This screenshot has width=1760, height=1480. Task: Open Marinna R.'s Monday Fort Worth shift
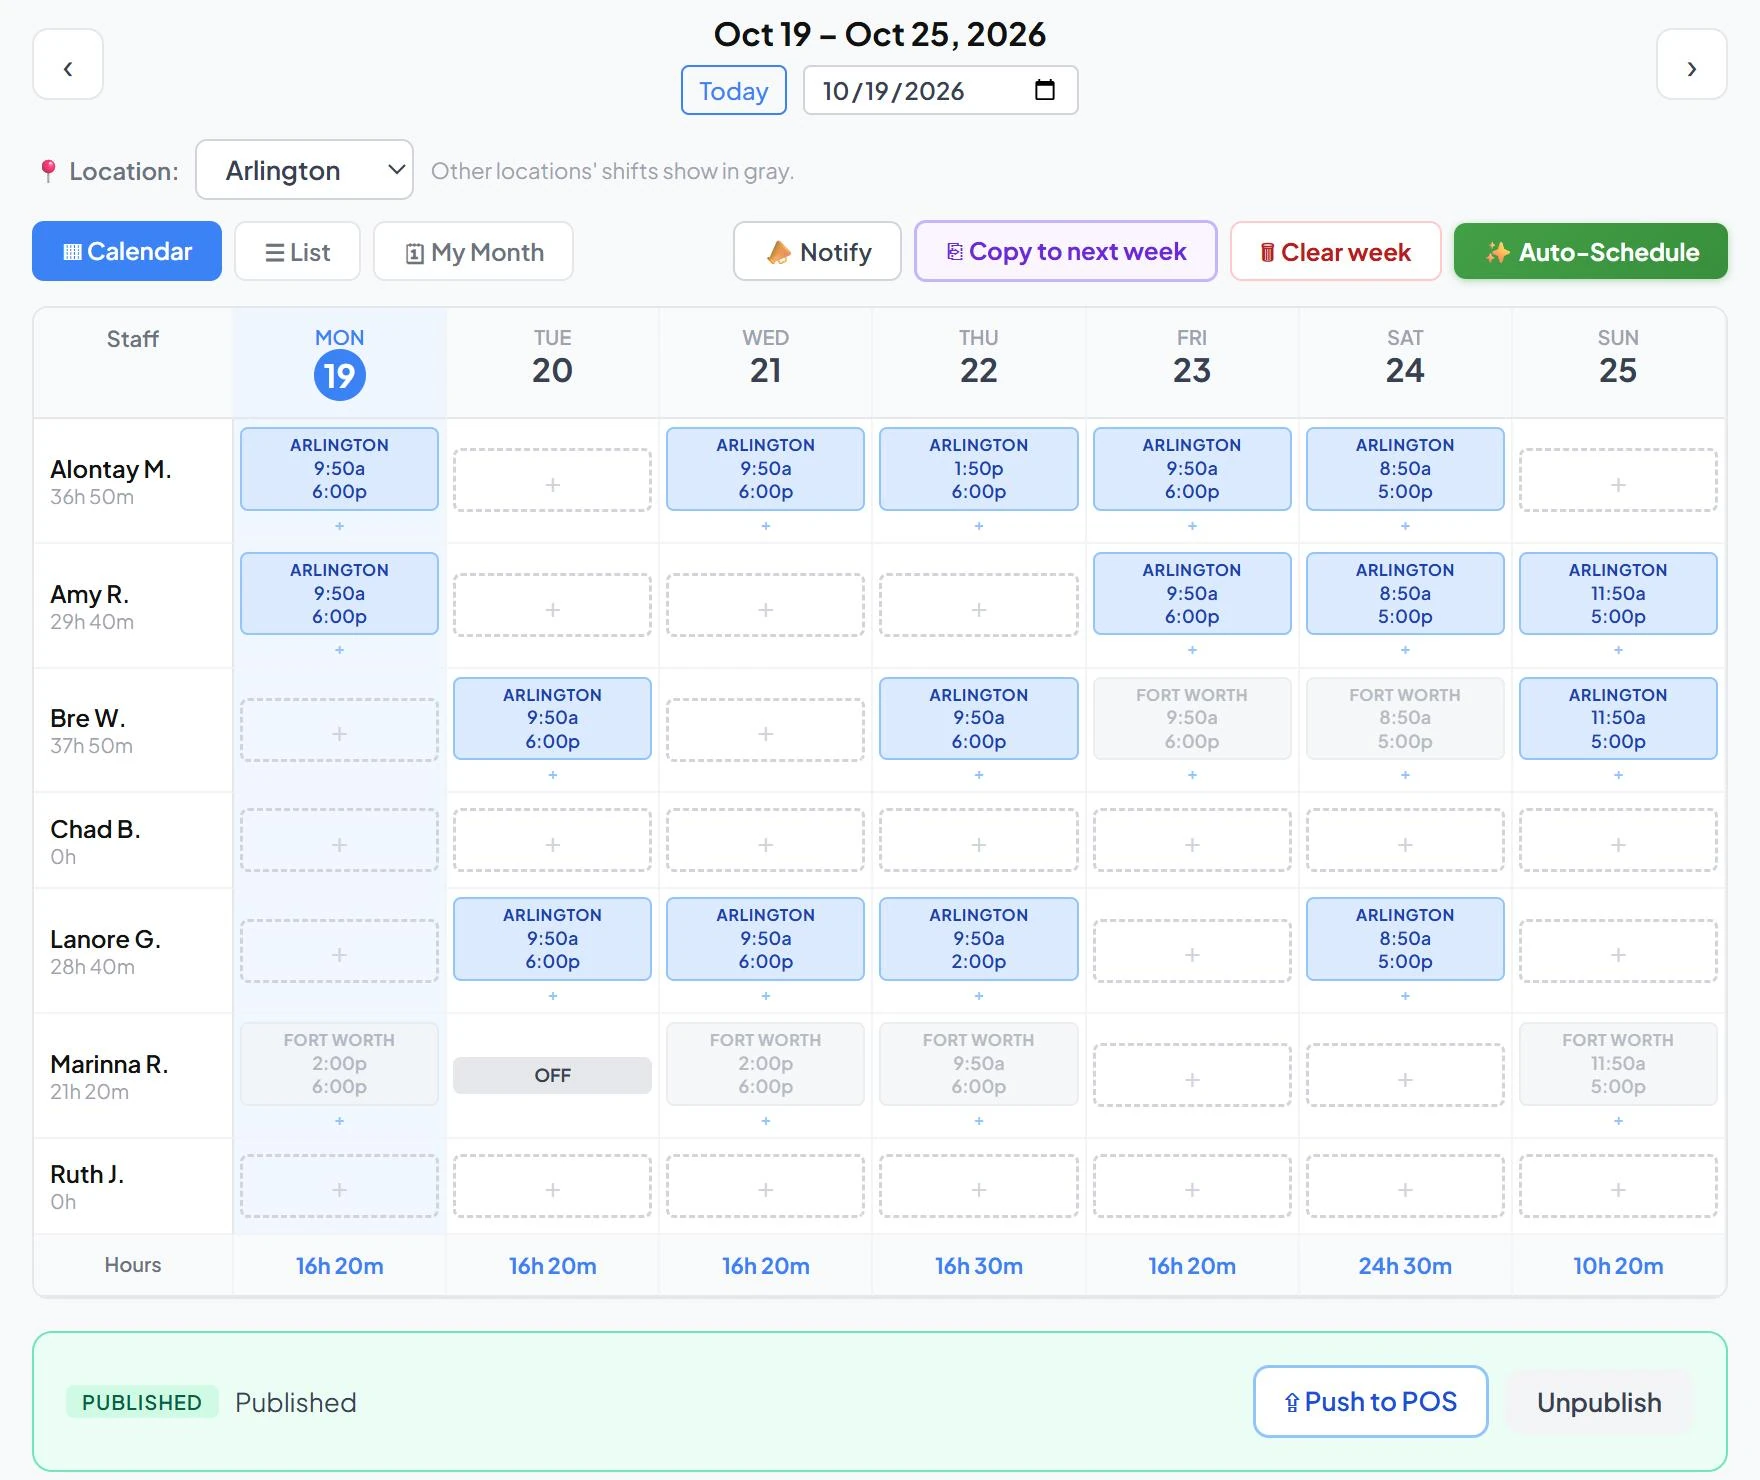point(339,1064)
